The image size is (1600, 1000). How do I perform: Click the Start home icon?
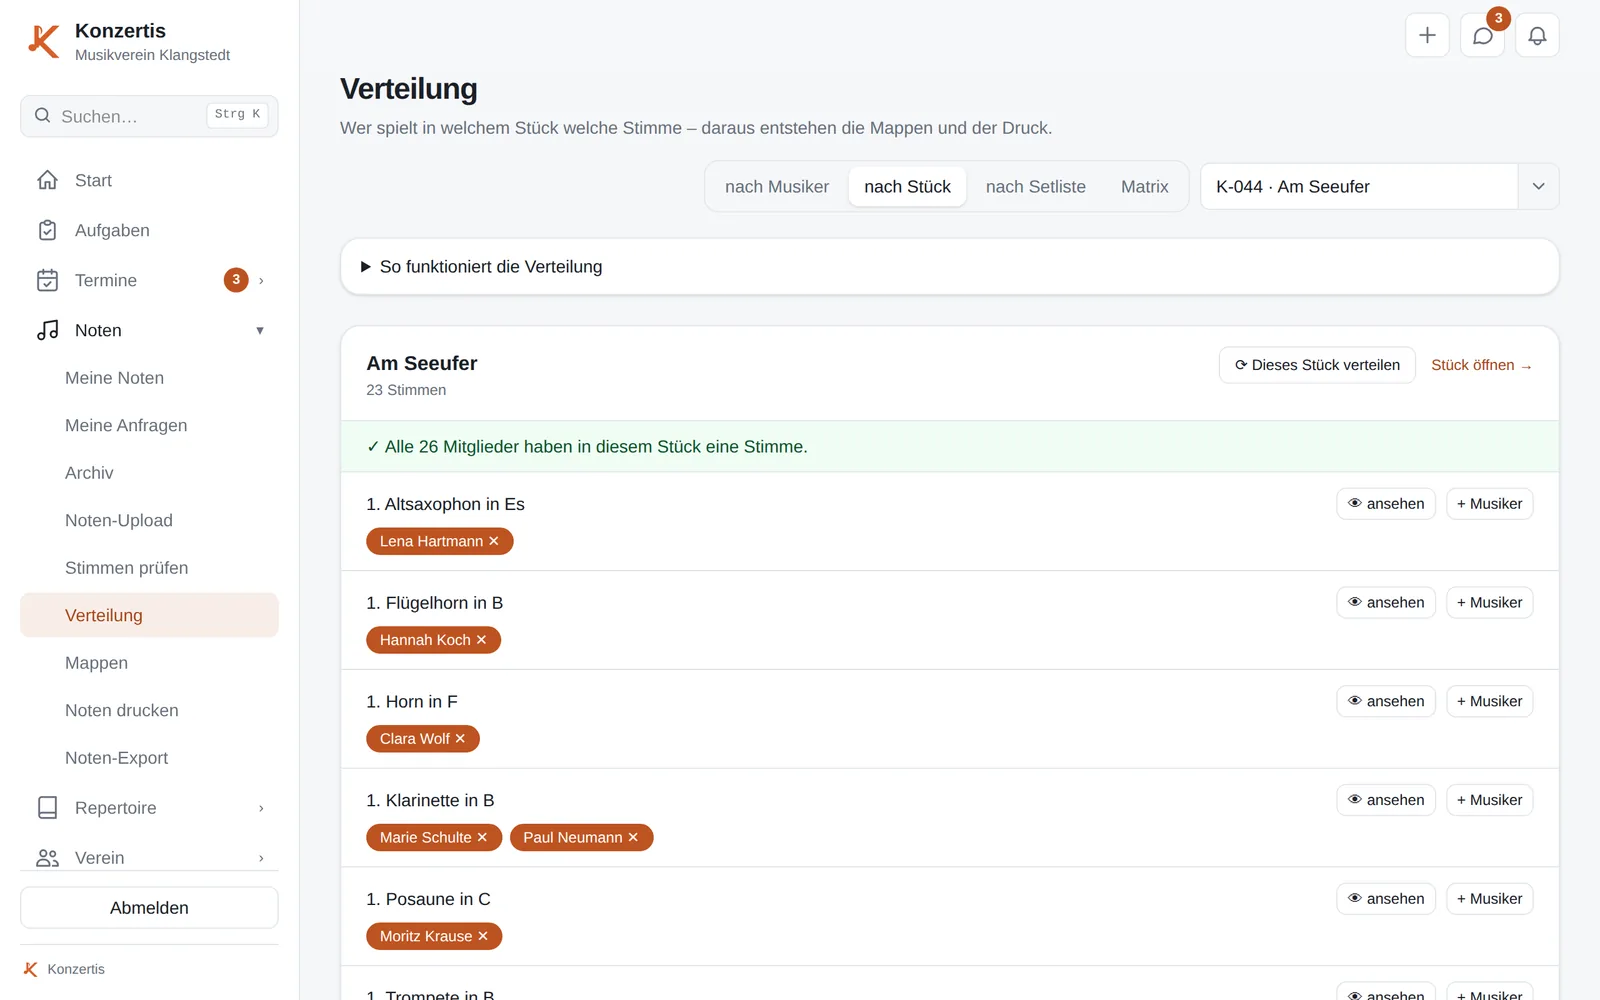tap(47, 180)
